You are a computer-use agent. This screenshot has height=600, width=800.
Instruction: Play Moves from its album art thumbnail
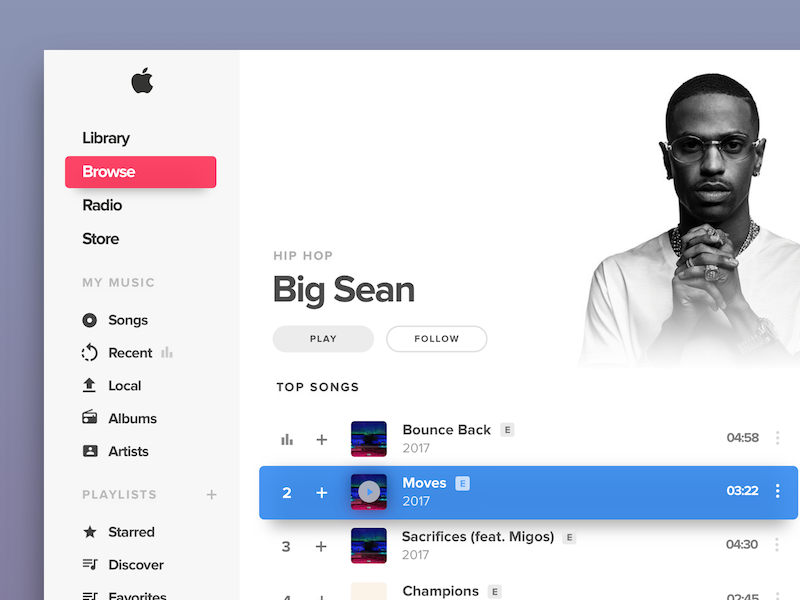coord(369,492)
